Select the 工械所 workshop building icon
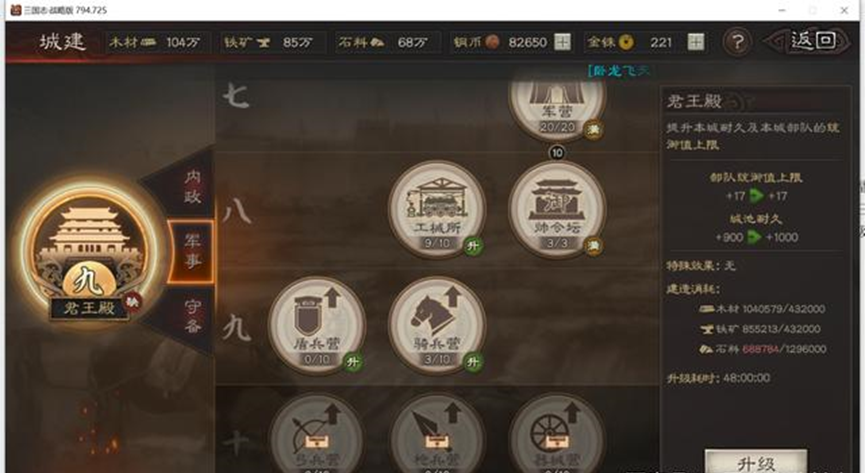 tap(437, 209)
